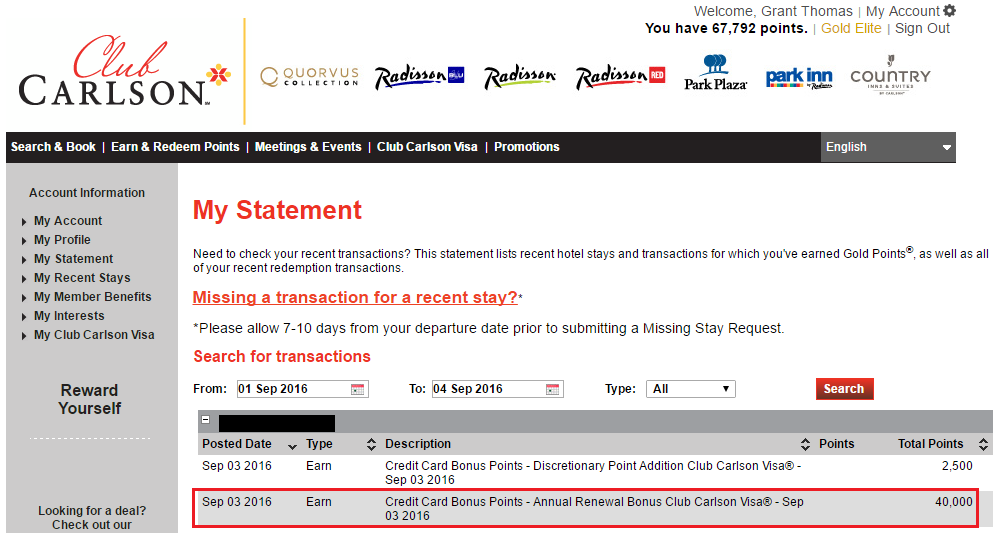Open the Radisson Red brand logo

[x=620, y=77]
